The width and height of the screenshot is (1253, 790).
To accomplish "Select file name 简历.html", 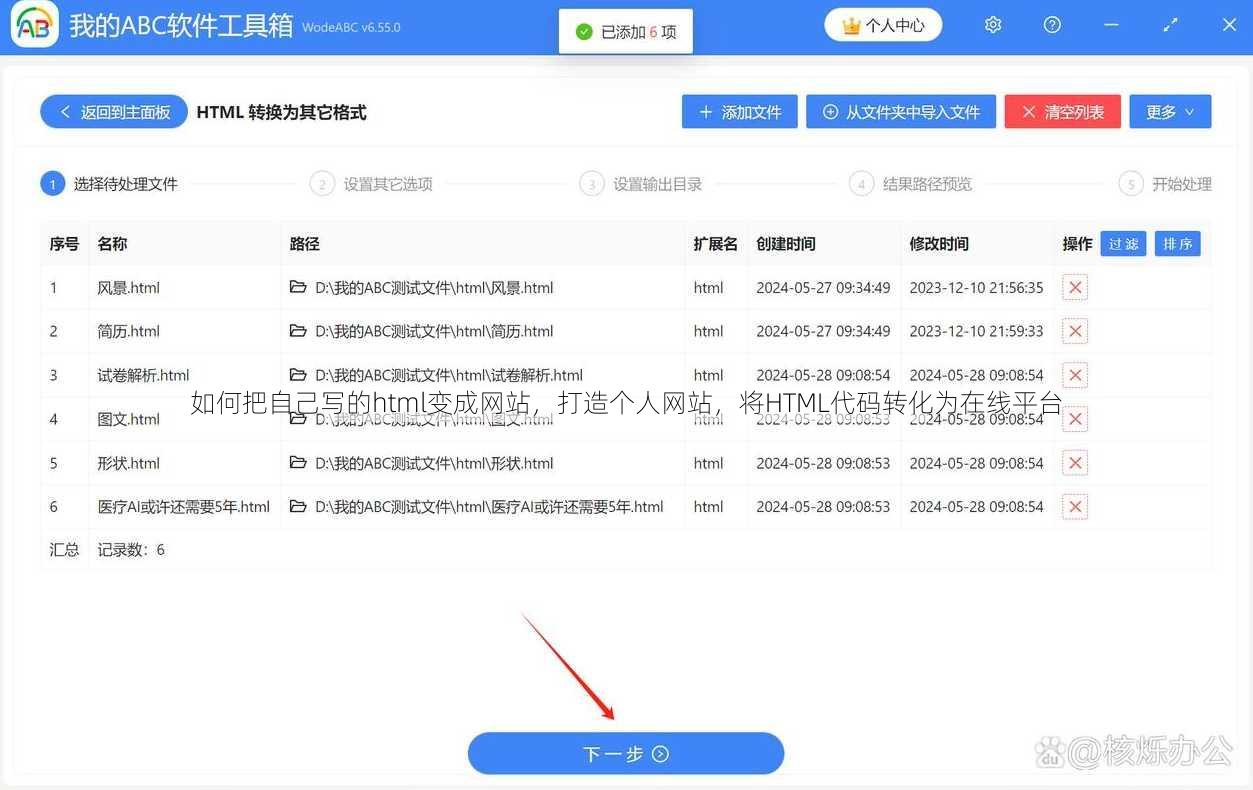I will click(x=129, y=331).
